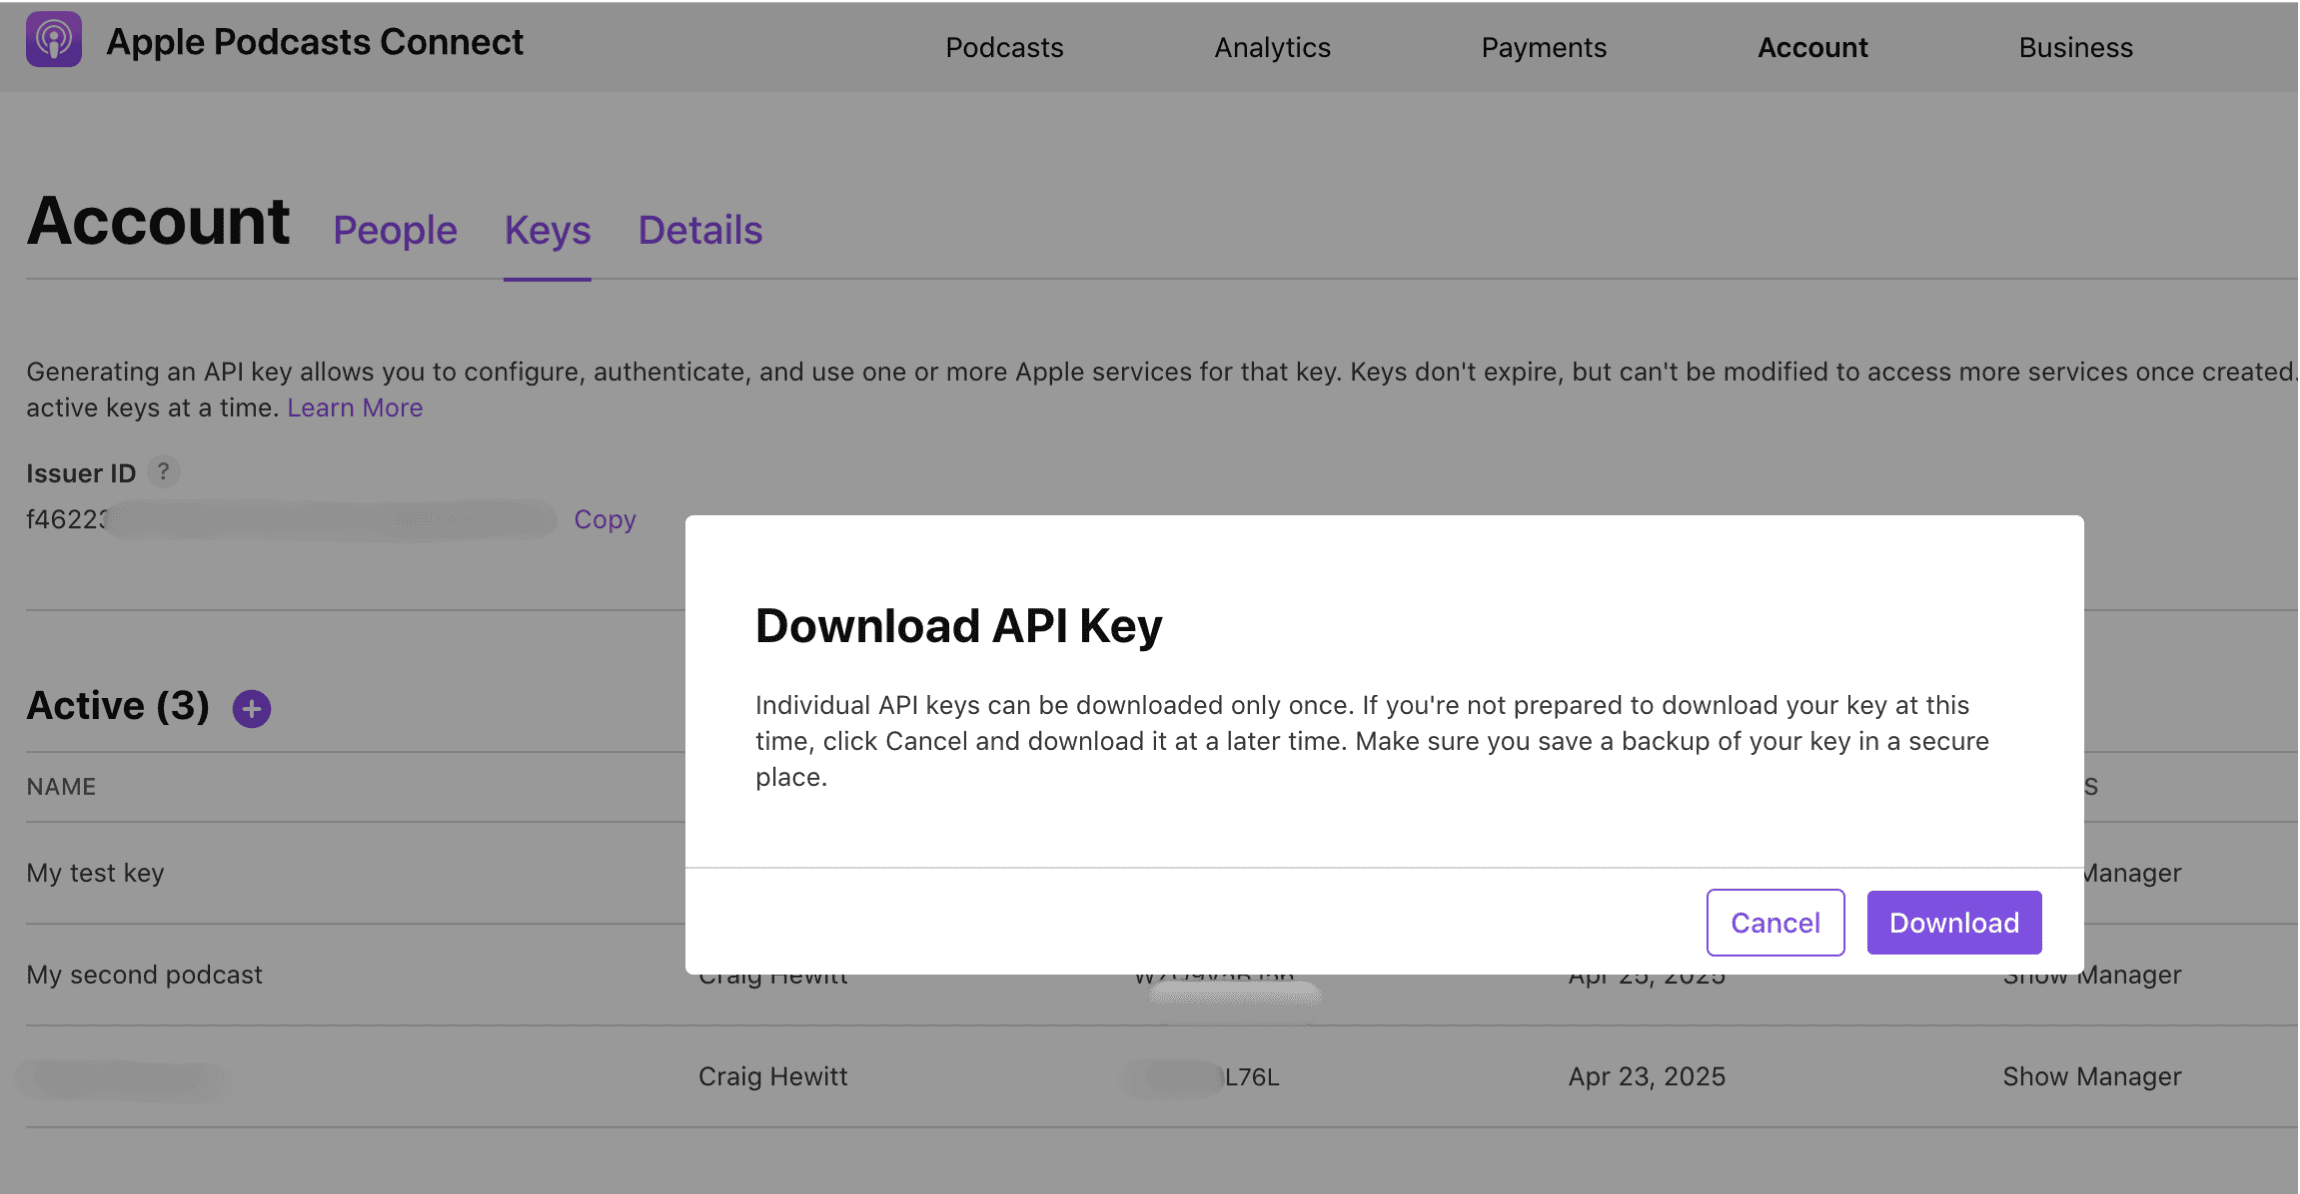This screenshot has height=1194, width=2300.
Task: Switch to the People tab
Action: point(395,230)
